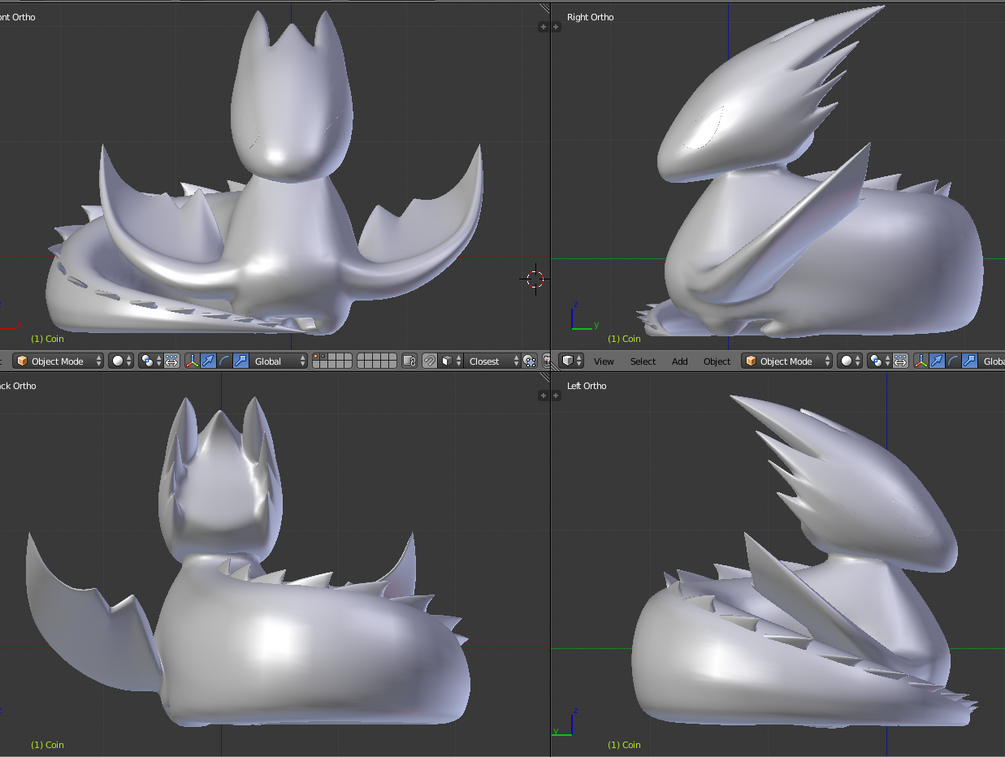Open viewport shading selector in Front Ortho header
The image size is (1005, 757).
coord(120,361)
